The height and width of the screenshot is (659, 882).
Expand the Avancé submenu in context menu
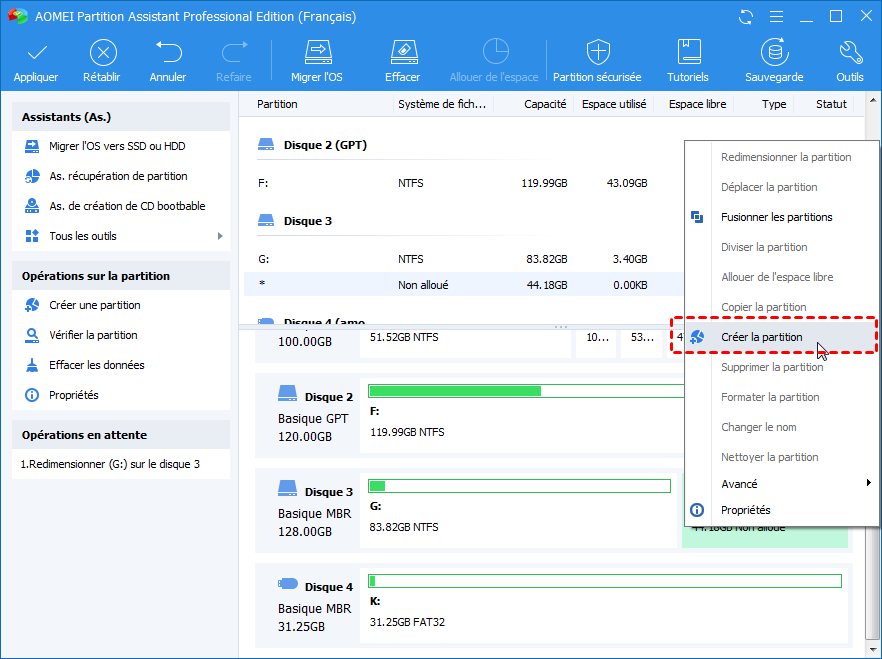pos(868,484)
